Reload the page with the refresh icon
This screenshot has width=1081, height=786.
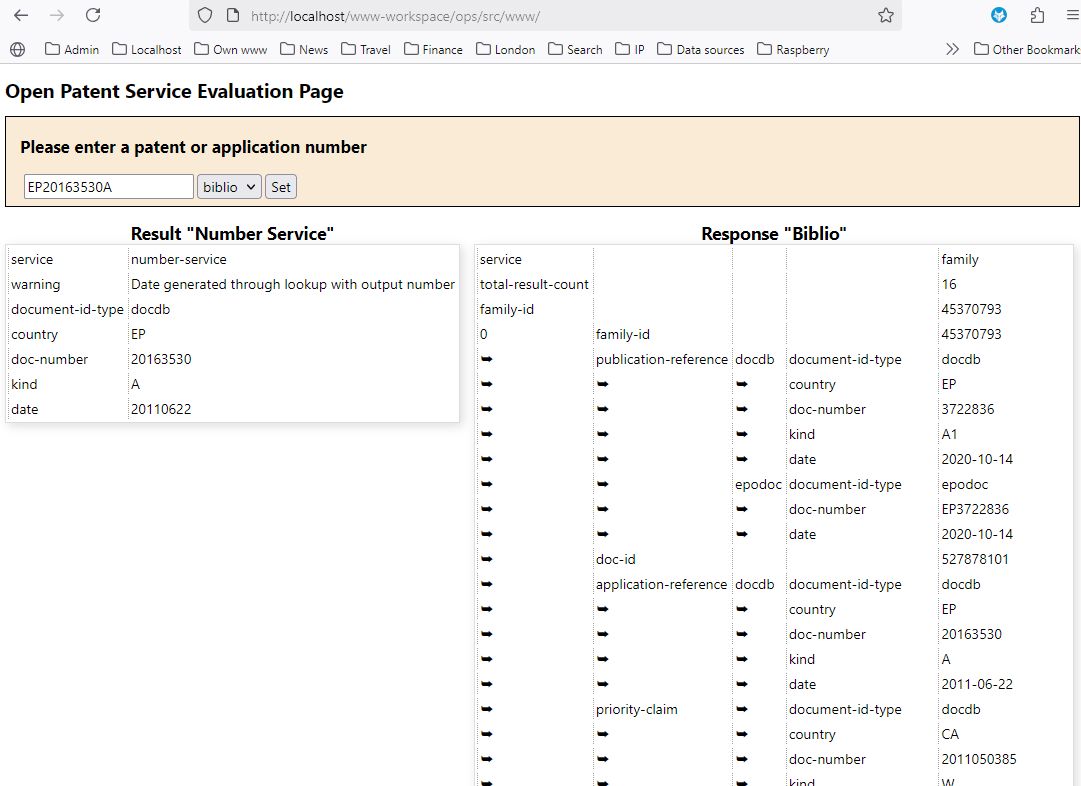pos(93,15)
